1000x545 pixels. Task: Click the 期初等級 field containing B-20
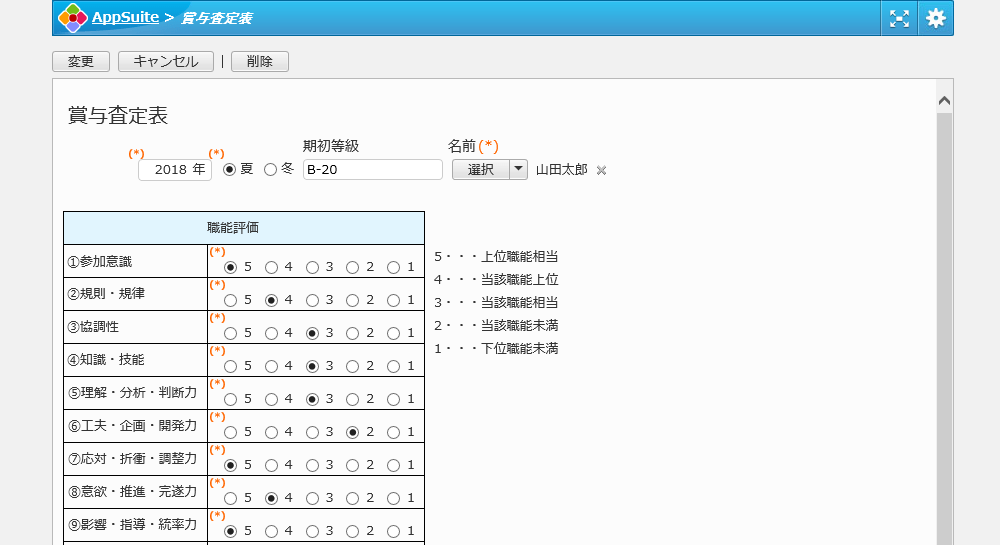[x=372, y=170]
